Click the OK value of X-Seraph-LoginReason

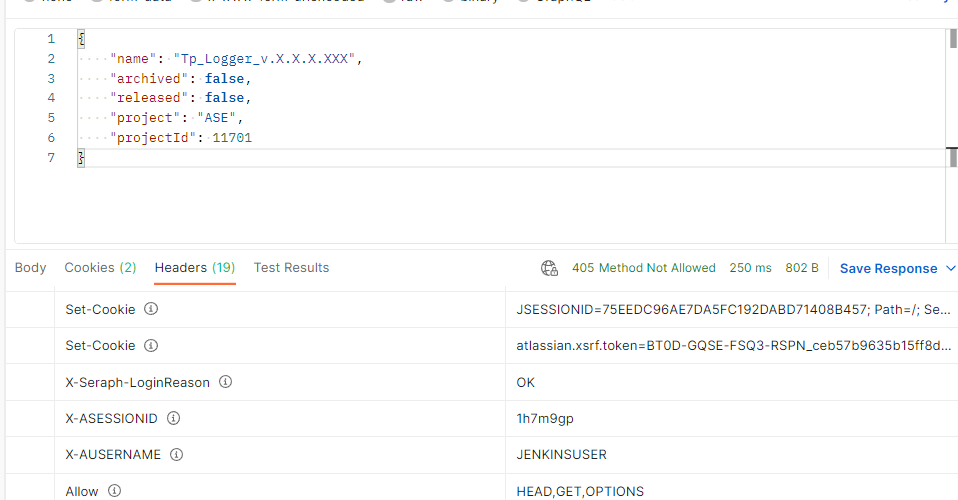point(525,382)
